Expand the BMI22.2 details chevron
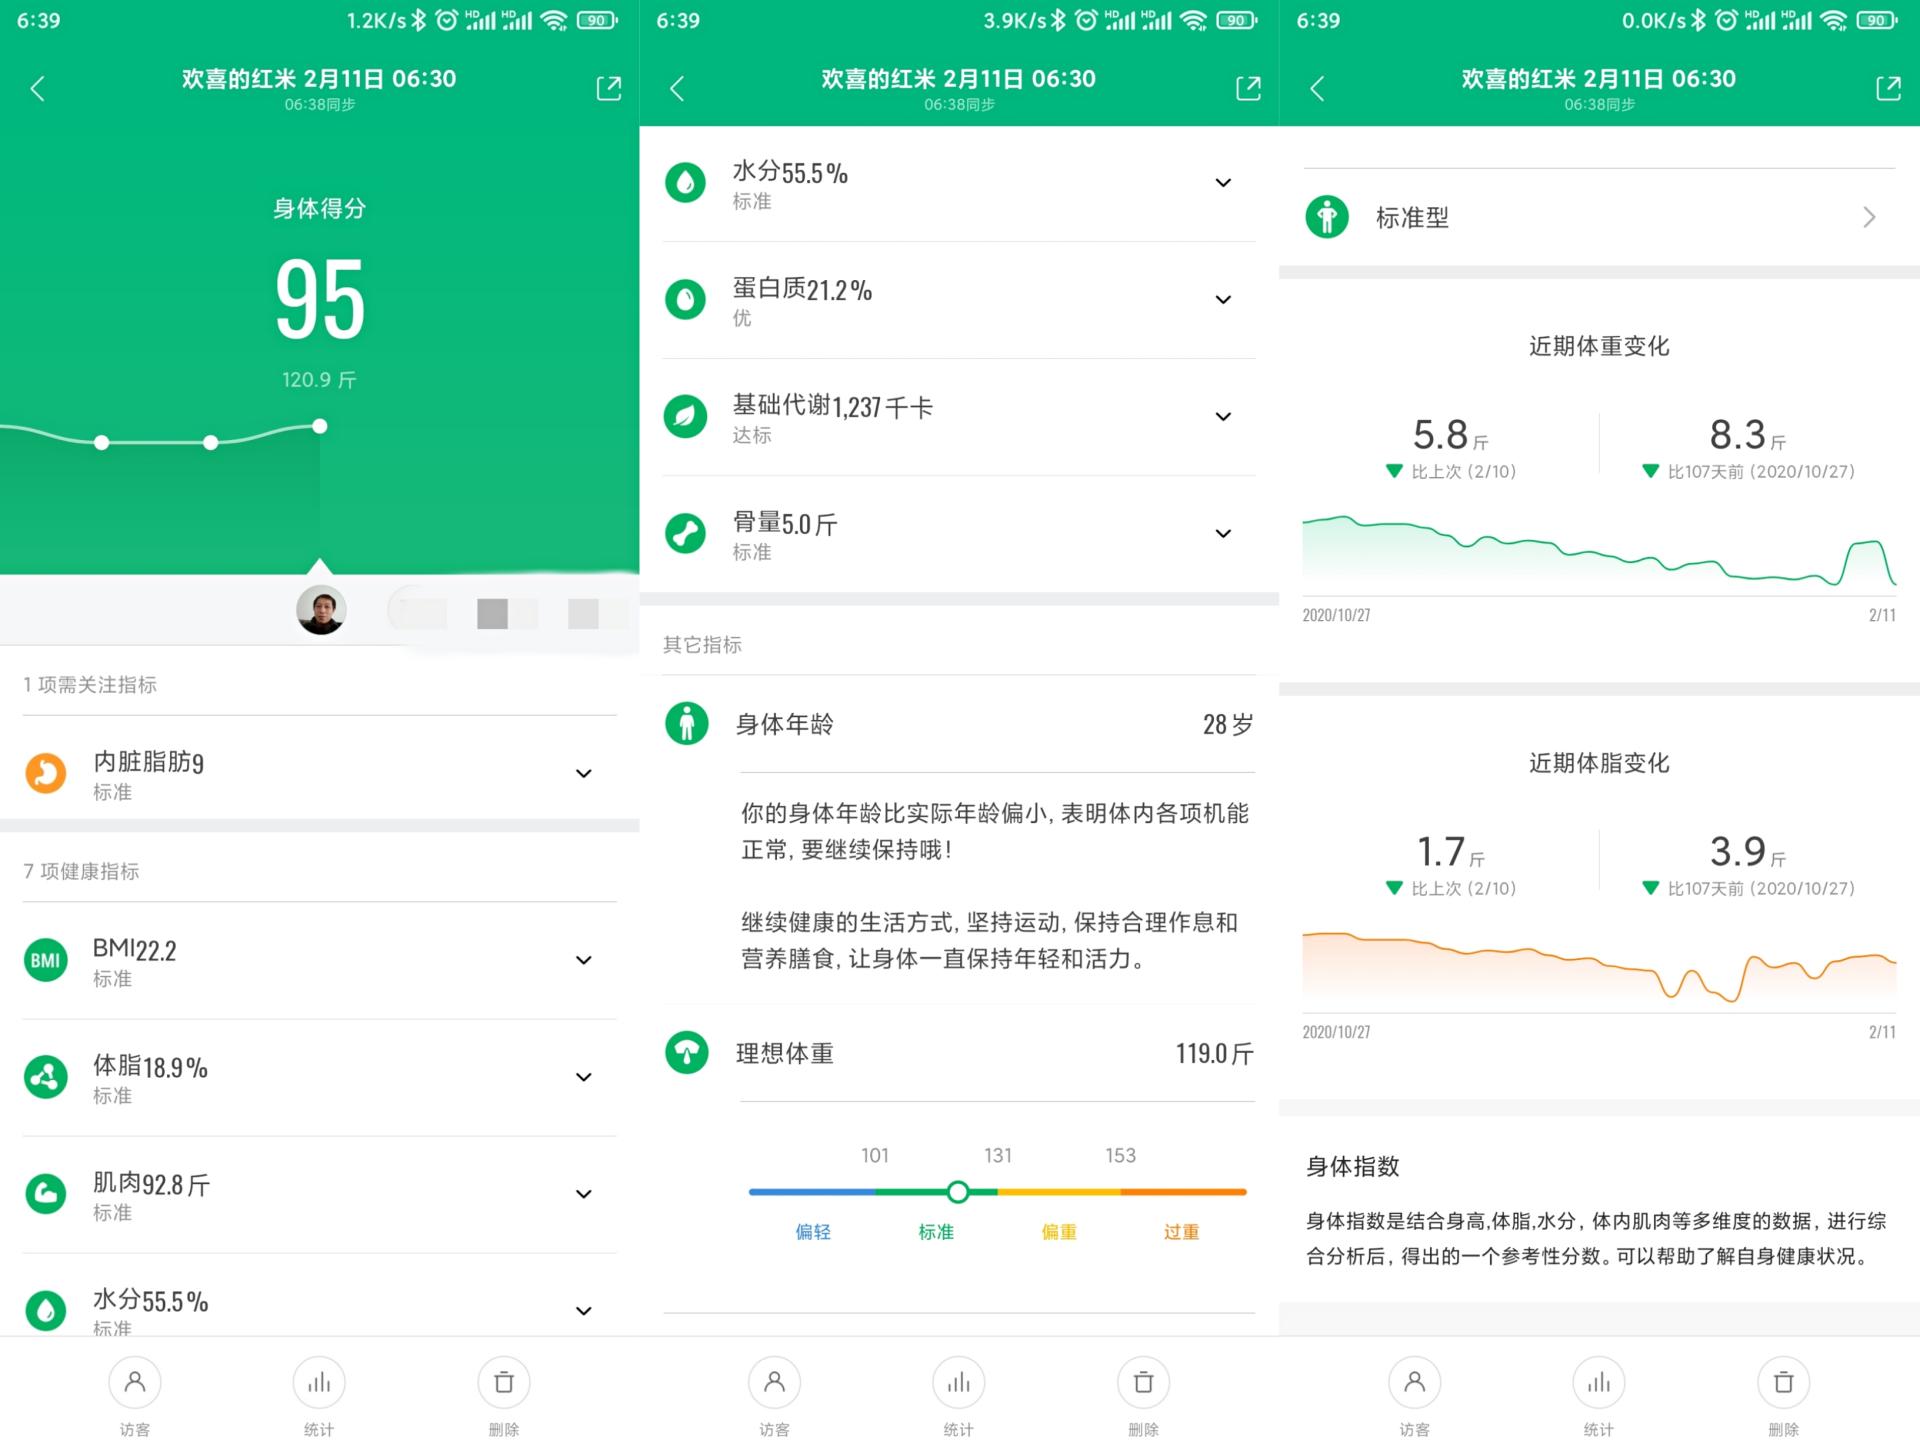 (584, 960)
